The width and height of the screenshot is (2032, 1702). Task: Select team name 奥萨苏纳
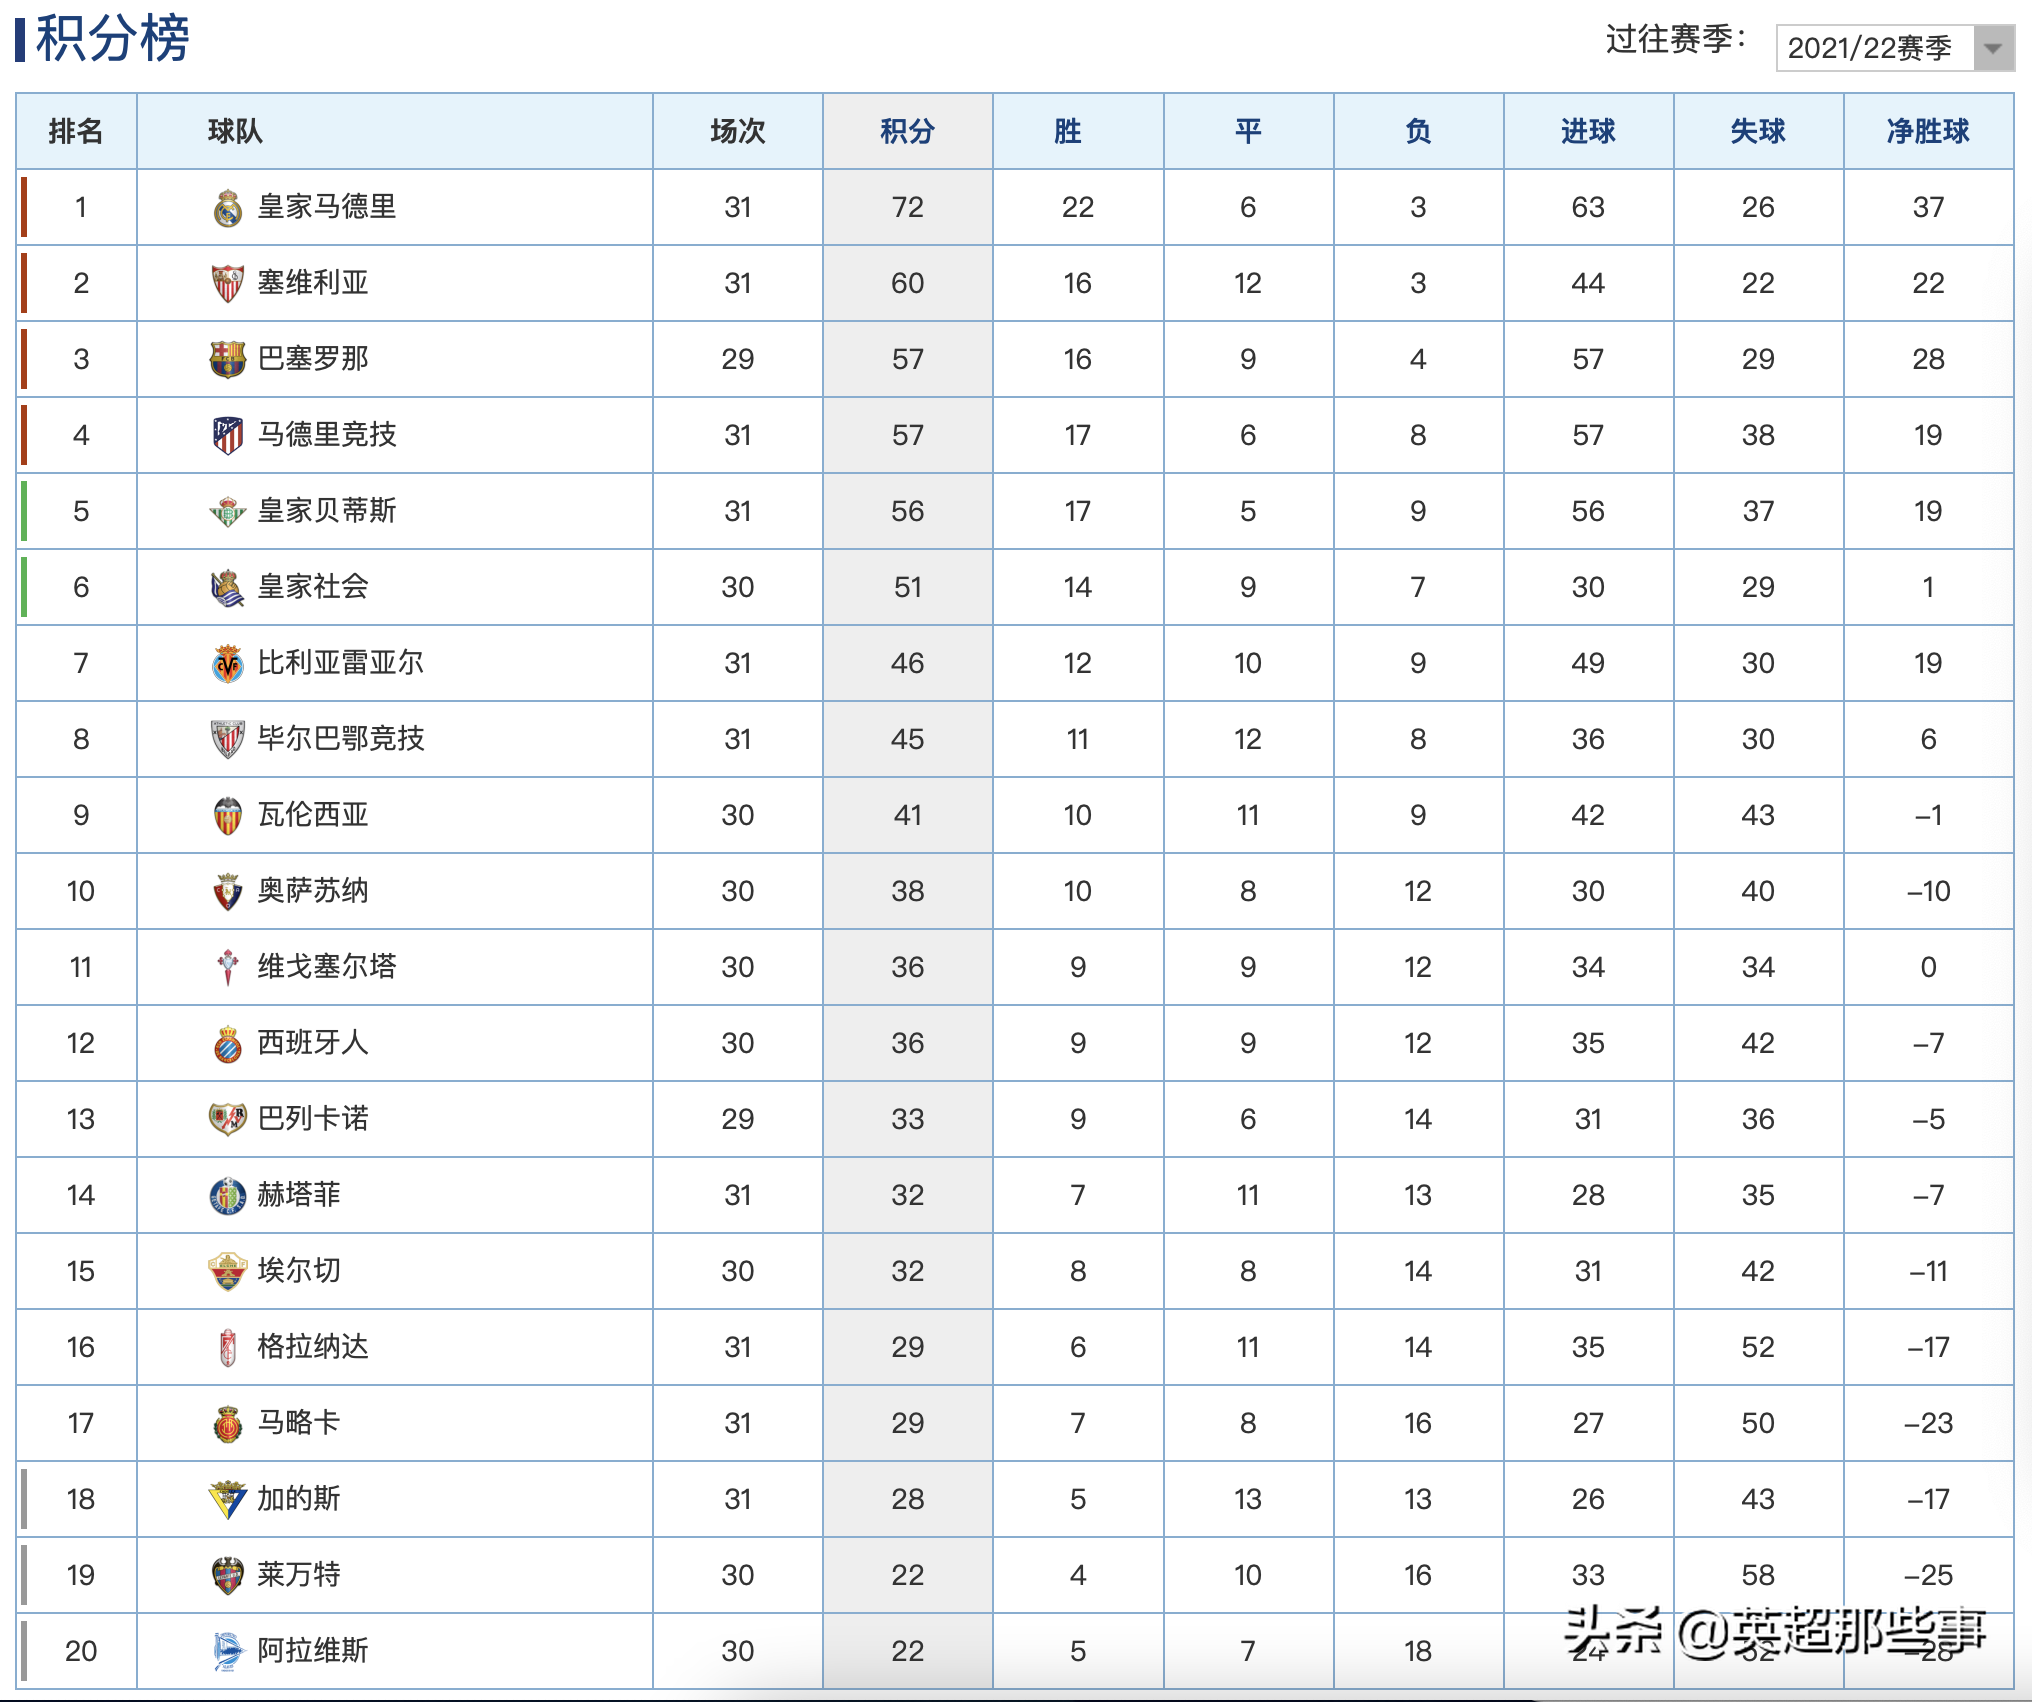tap(313, 891)
